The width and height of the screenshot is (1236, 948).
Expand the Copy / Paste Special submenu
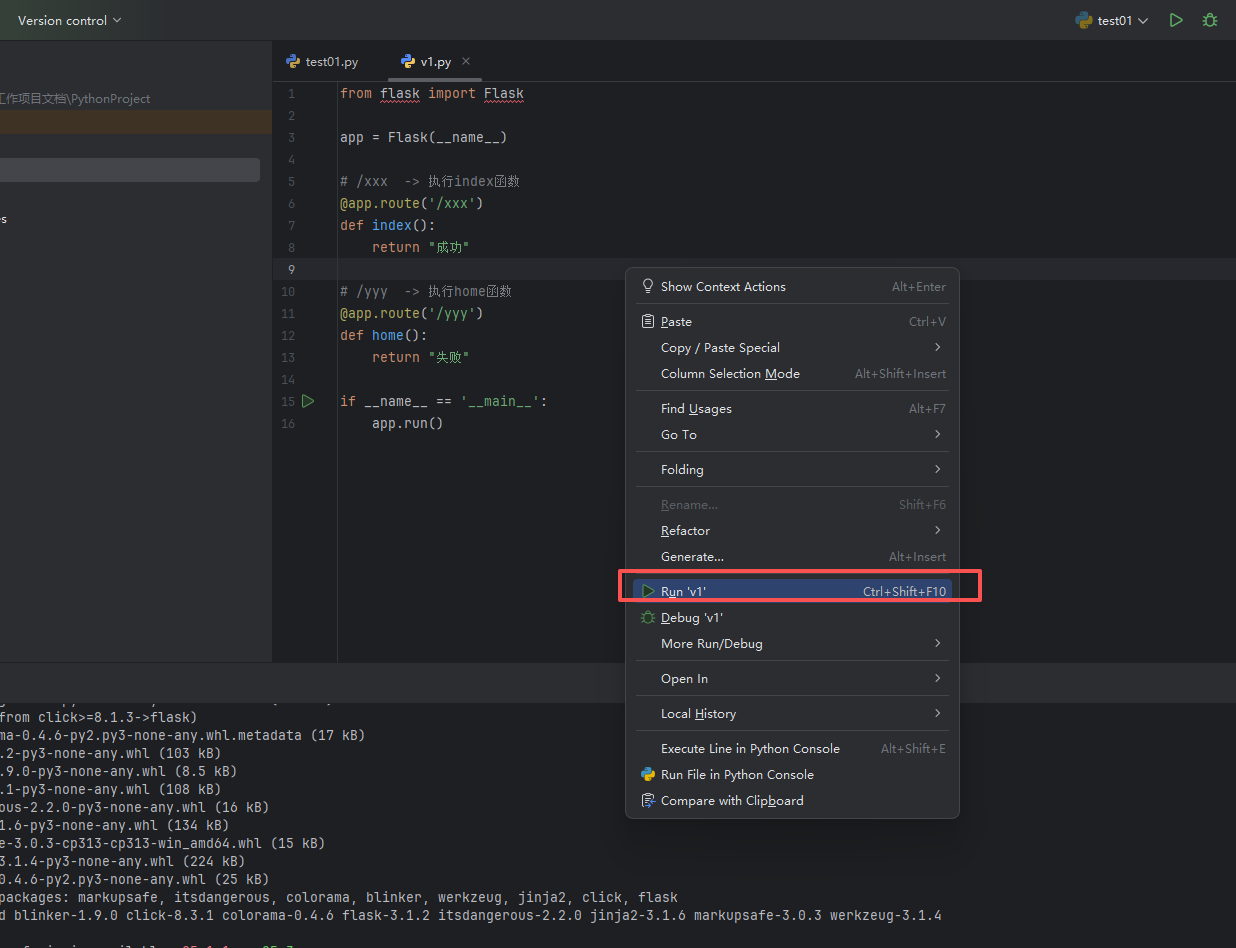[937, 347]
